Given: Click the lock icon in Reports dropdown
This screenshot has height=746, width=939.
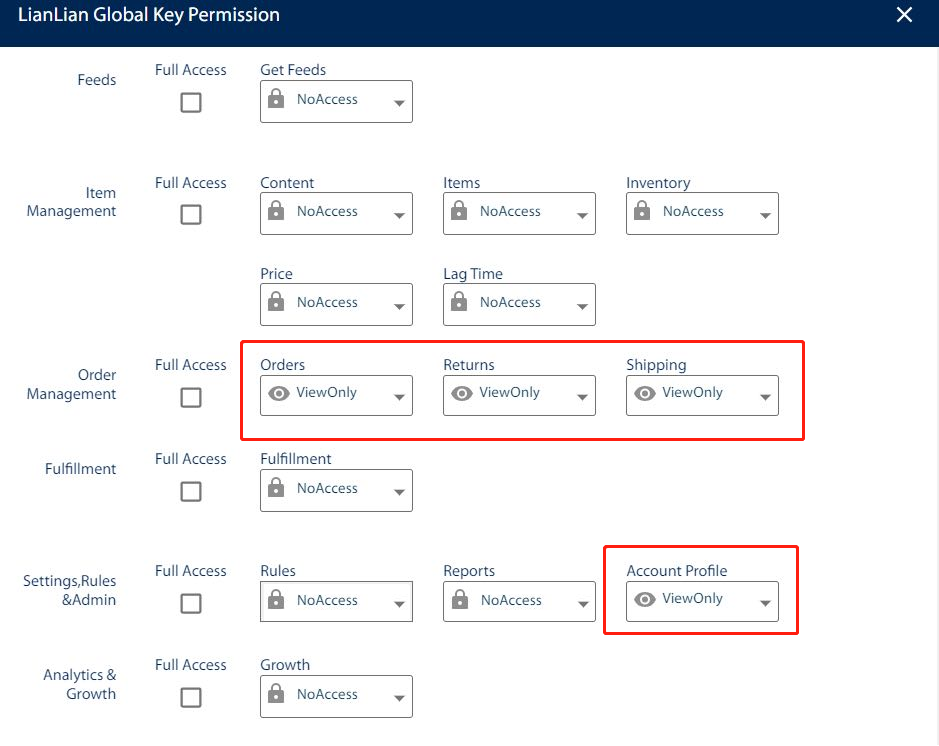Looking at the screenshot, I should pyautogui.click(x=461, y=600).
